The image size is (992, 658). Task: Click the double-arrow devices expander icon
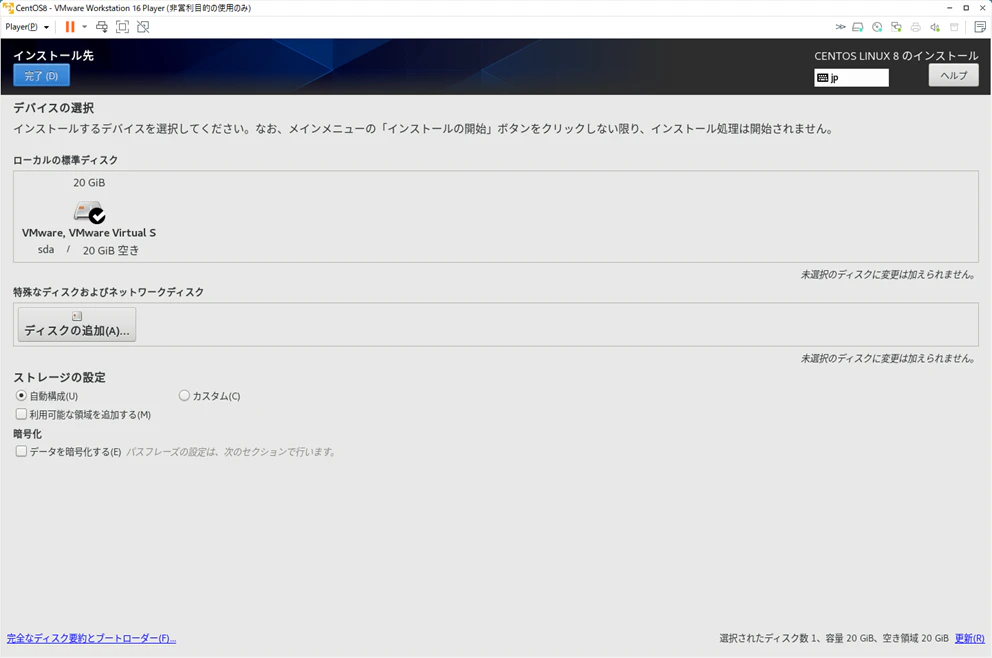coord(840,27)
